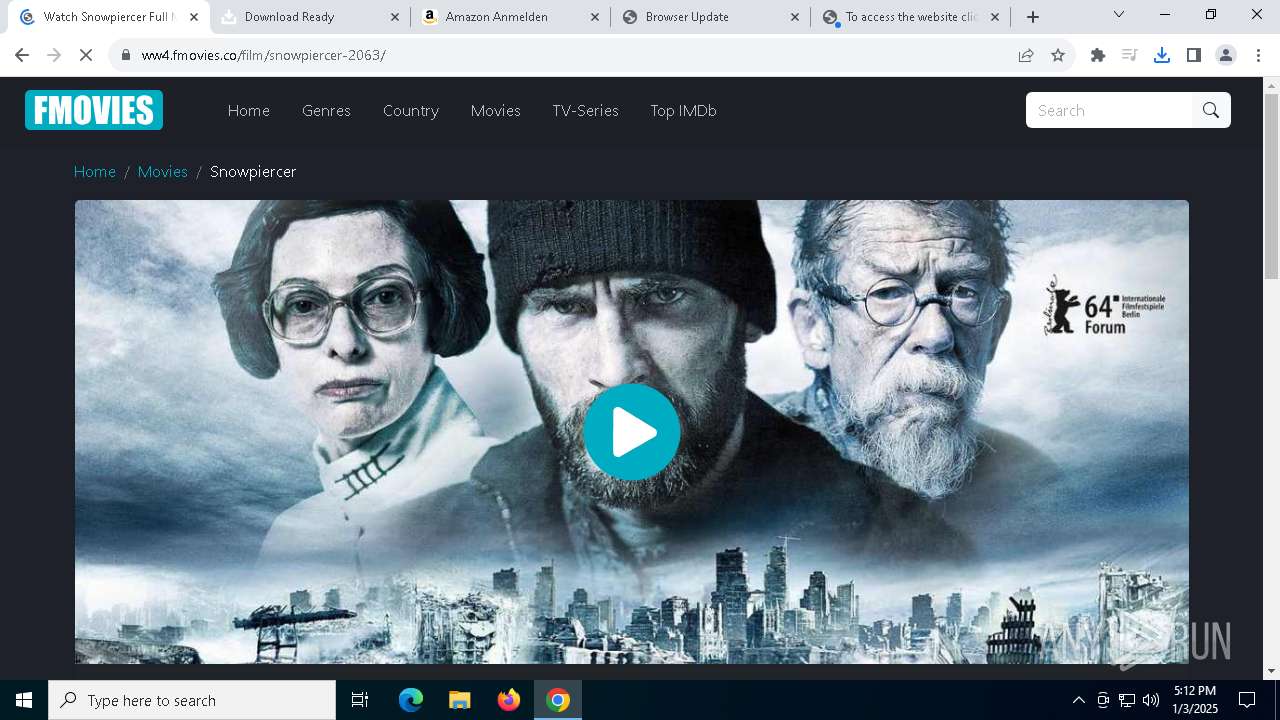Open the Home nav link
The image size is (1280, 720).
point(249,110)
